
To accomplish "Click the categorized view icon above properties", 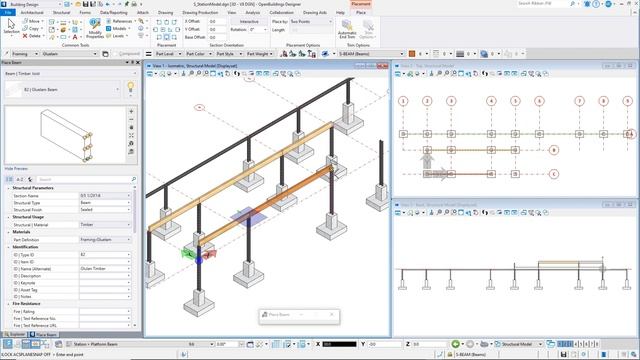I will tap(9, 179).
